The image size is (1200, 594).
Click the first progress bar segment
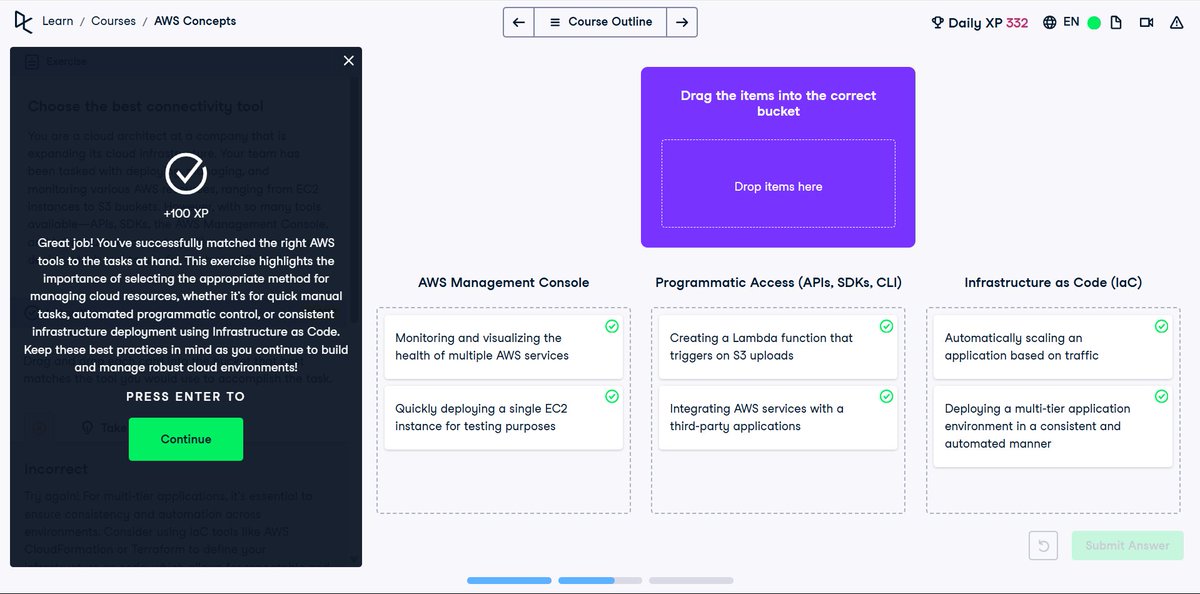[x=509, y=580]
